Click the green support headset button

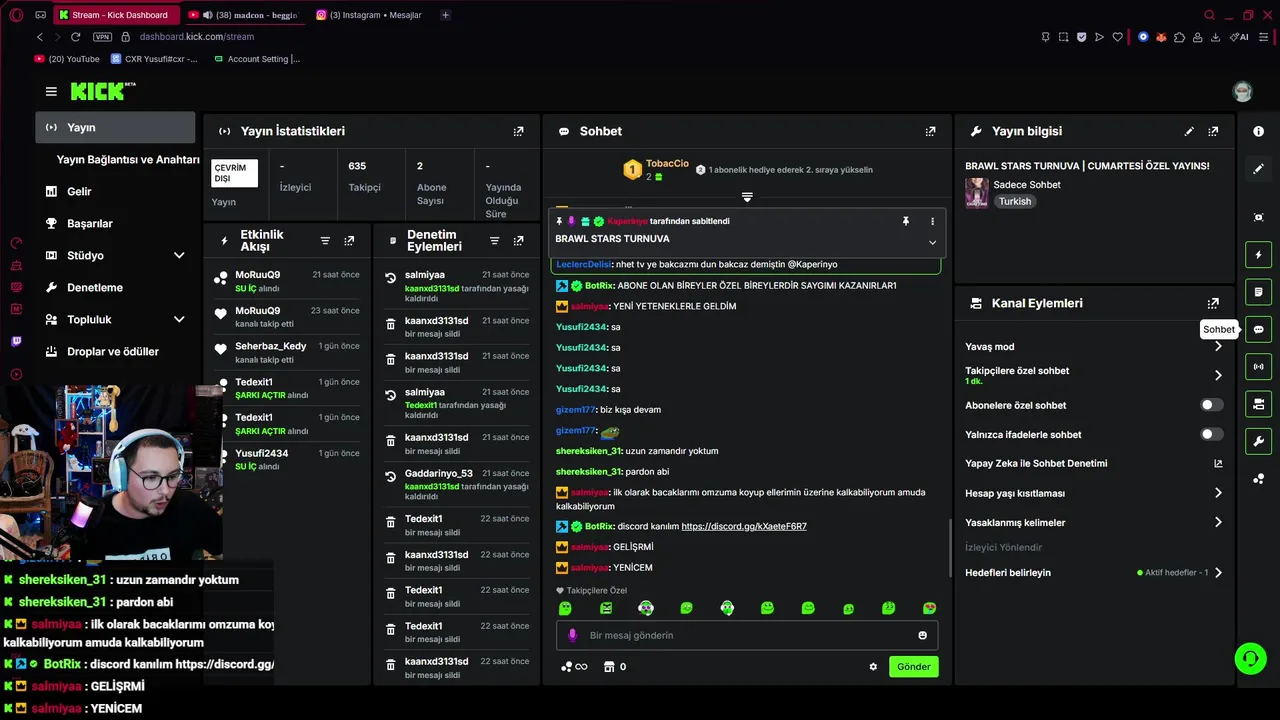point(1250,658)
